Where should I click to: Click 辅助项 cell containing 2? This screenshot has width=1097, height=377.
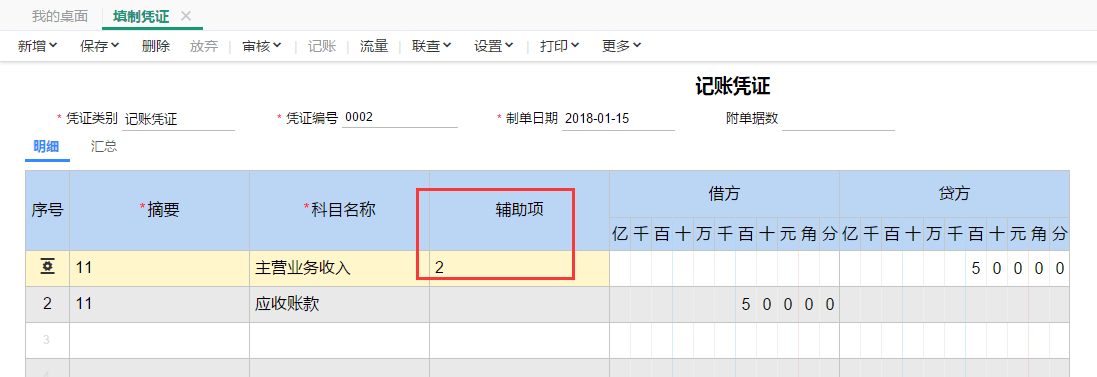coord(519,268)
